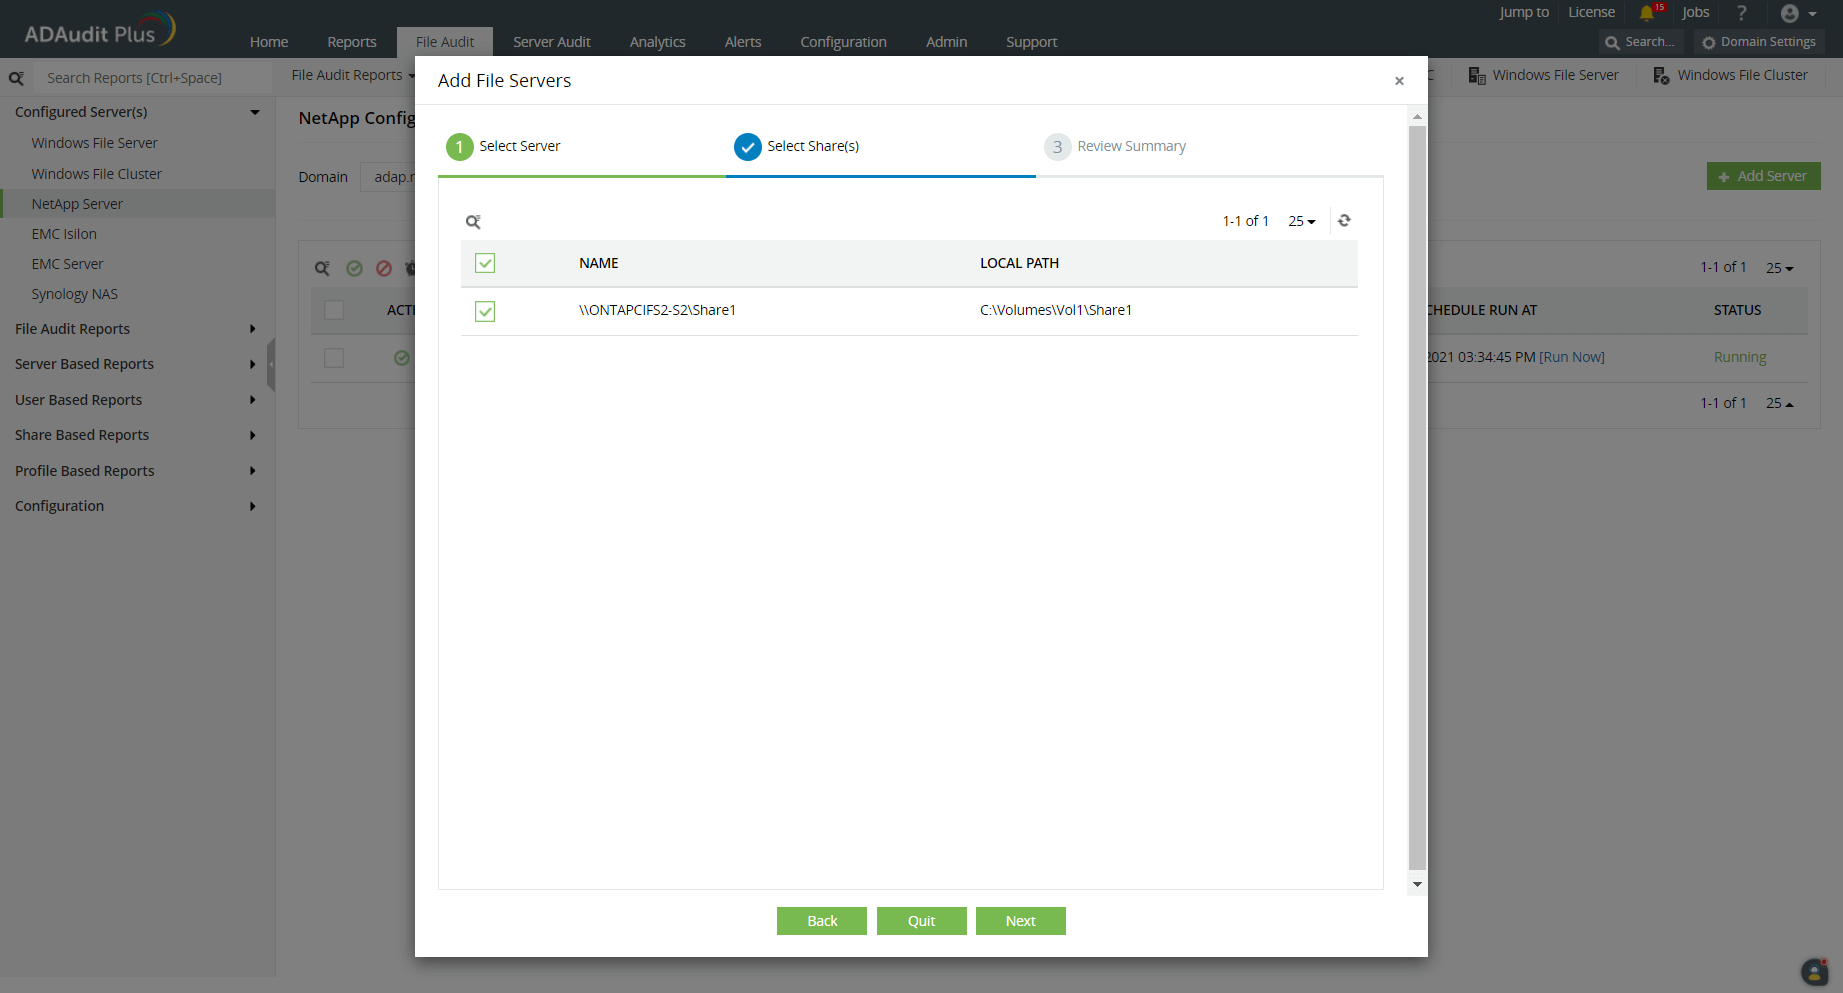Select the File Audit tab

click(445, 42)
